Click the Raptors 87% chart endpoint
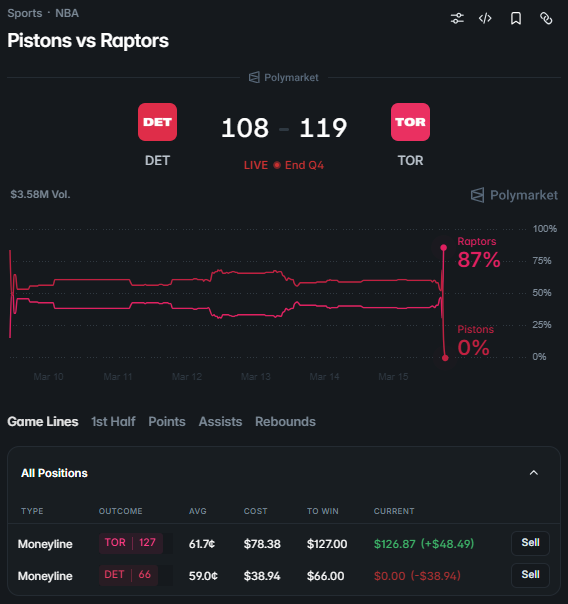Screen dimensions: 568x604 coord(444,247)
